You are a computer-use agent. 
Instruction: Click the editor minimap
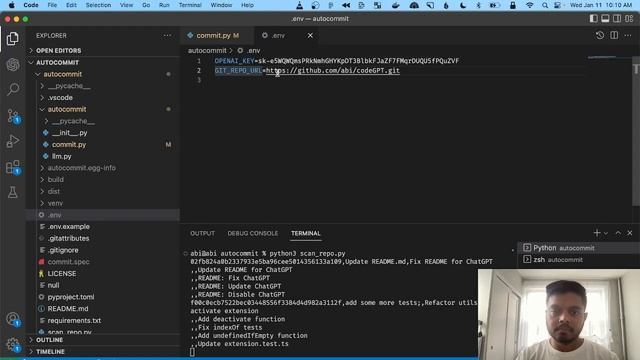(x=602, y=57)
